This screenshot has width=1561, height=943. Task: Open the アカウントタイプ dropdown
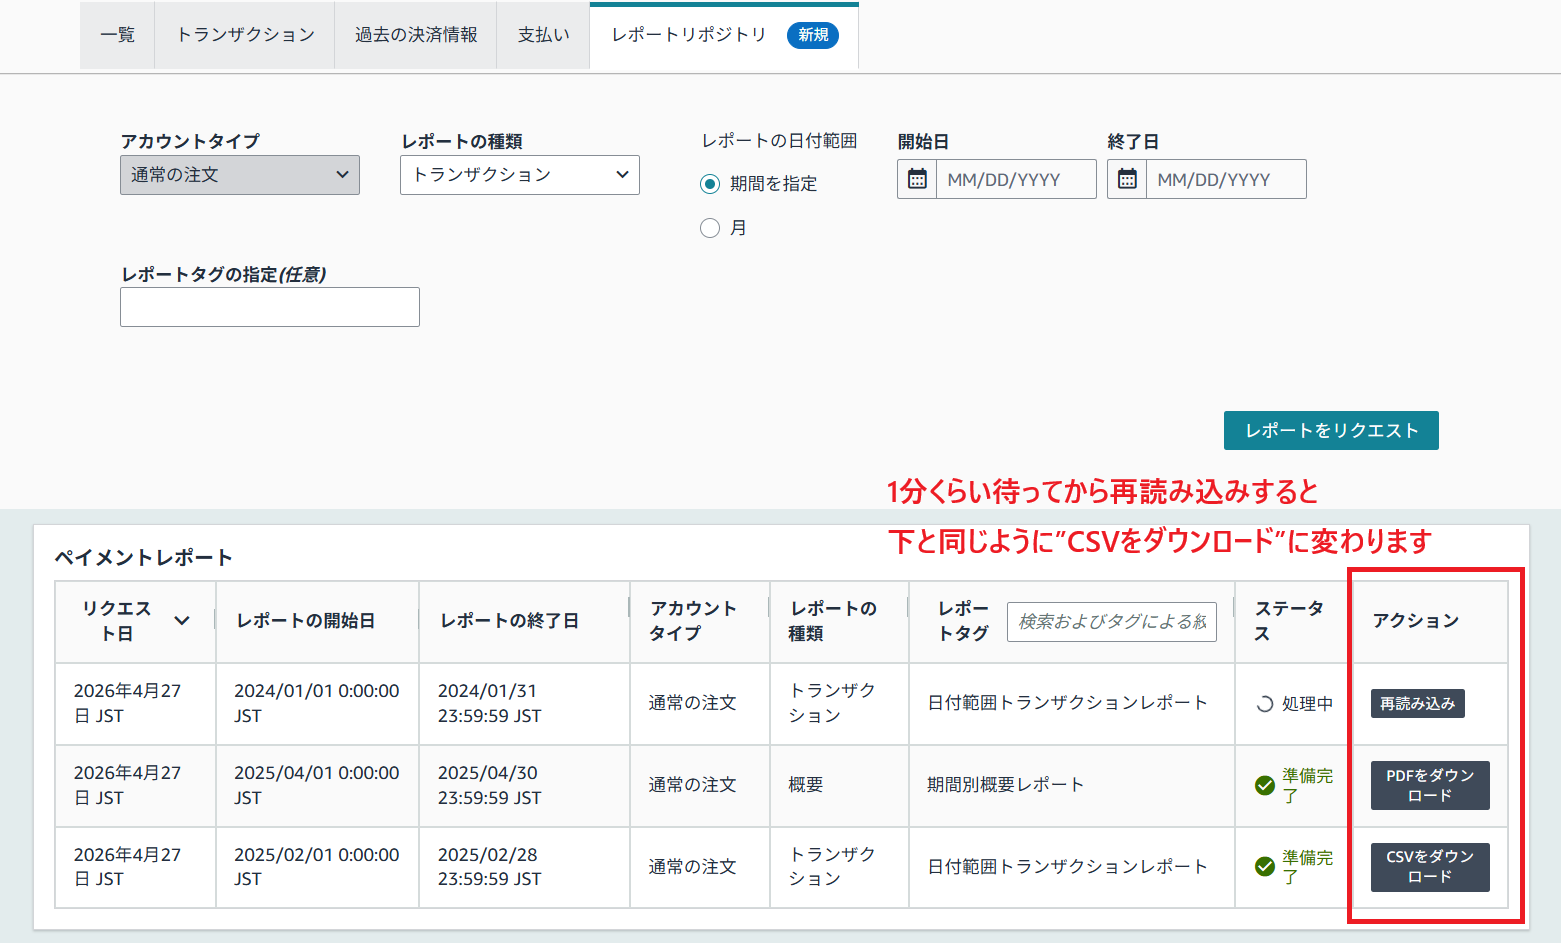[x=240, y=174]
